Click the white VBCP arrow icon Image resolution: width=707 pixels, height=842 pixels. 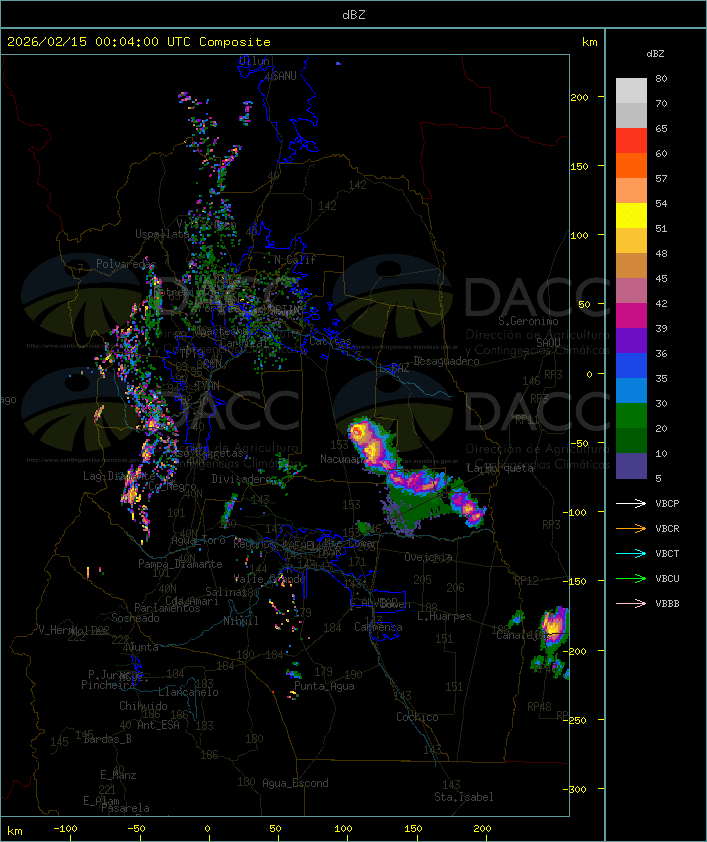[x=631, y=503]
